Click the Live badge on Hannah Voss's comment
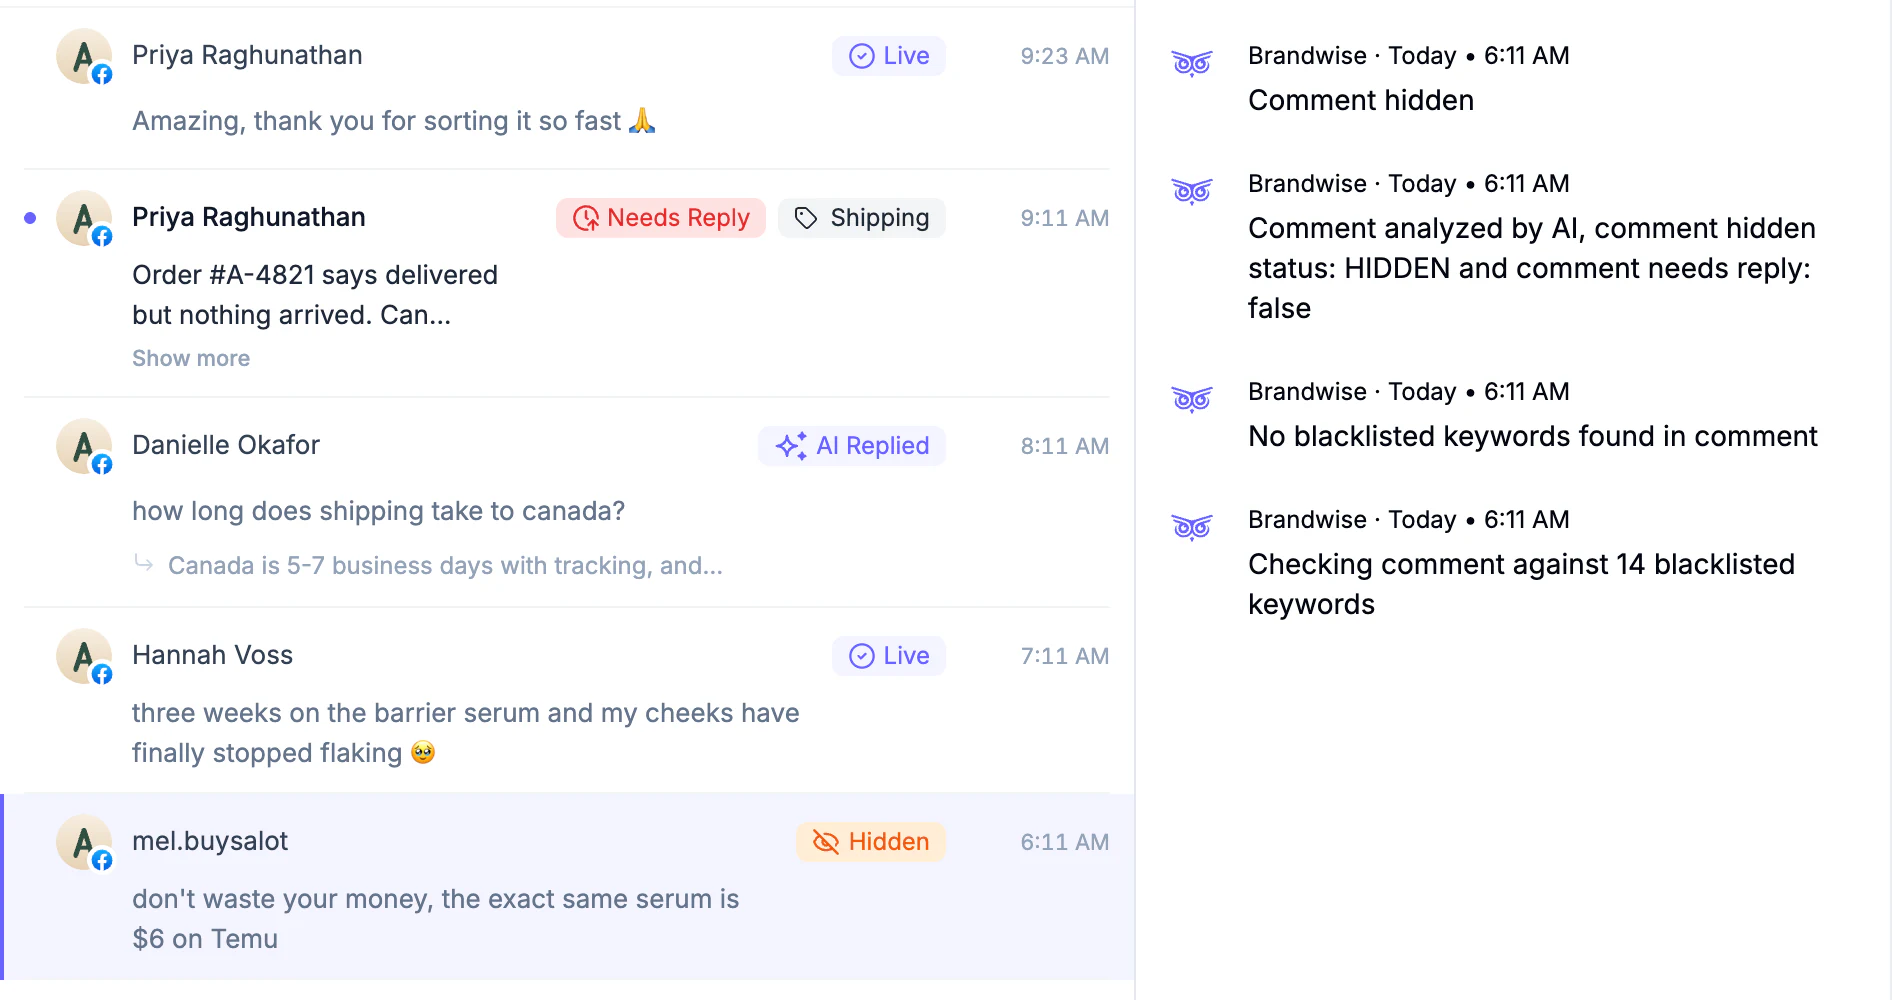 pyautogui.click(x=889, y=656)
